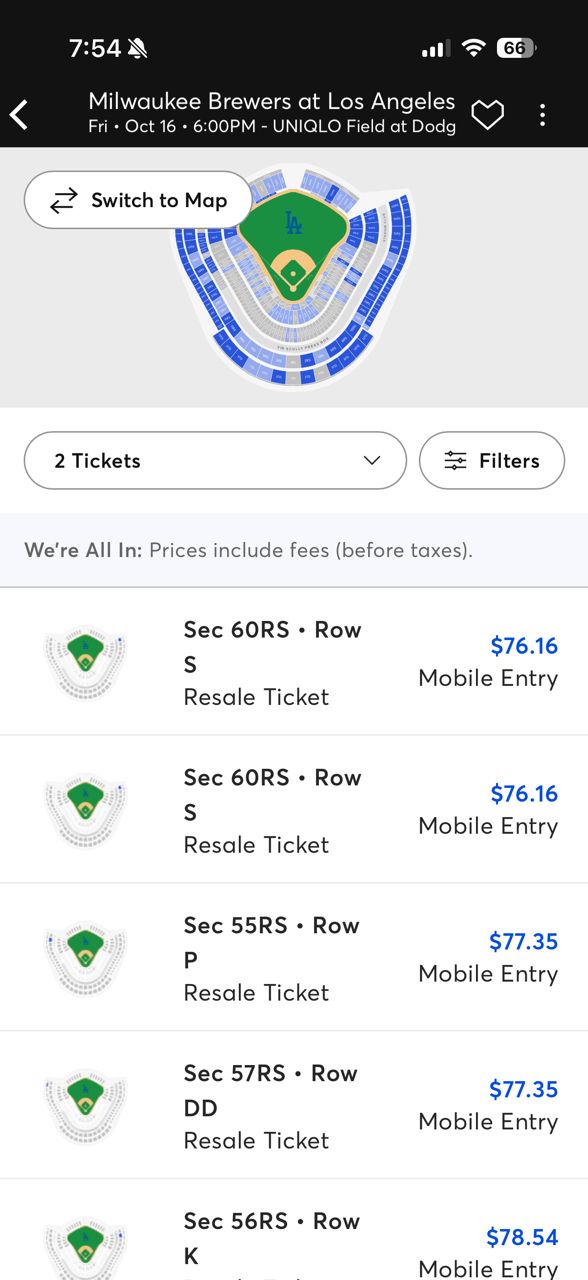This screenshot has width=588, height=1280.
Task: Select the Sec 57RS Row DD listing
Action: [x=294, y=1106]
